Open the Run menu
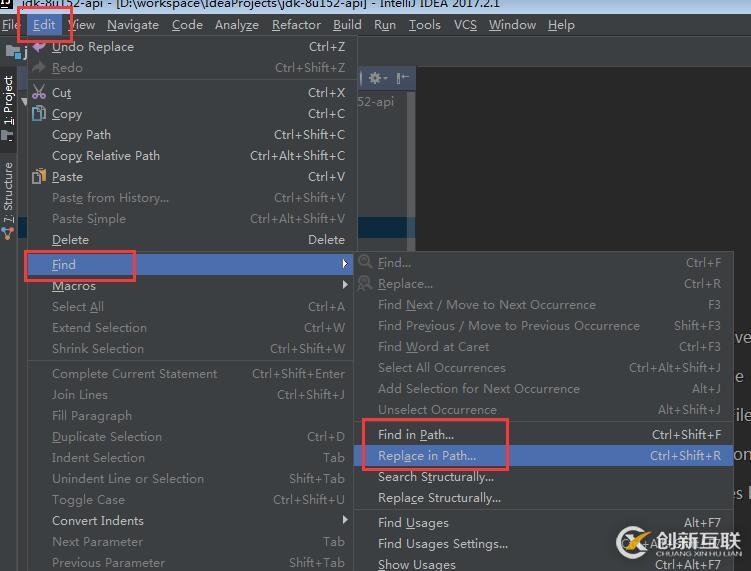Viewport: 751px width, 571px height. [x=385, y=25]
